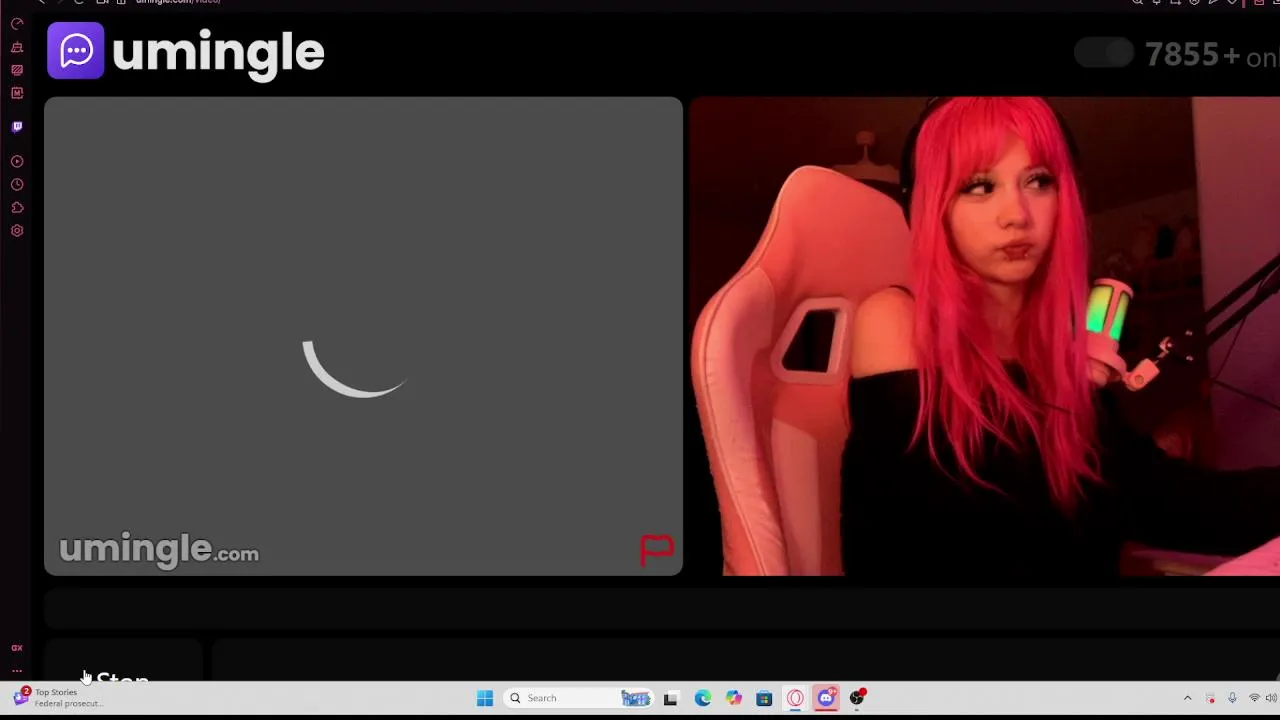Open Extensions puzzle icon in the sidebar
This screenshot has height=720, width=1280.
[x=17, y=207]
